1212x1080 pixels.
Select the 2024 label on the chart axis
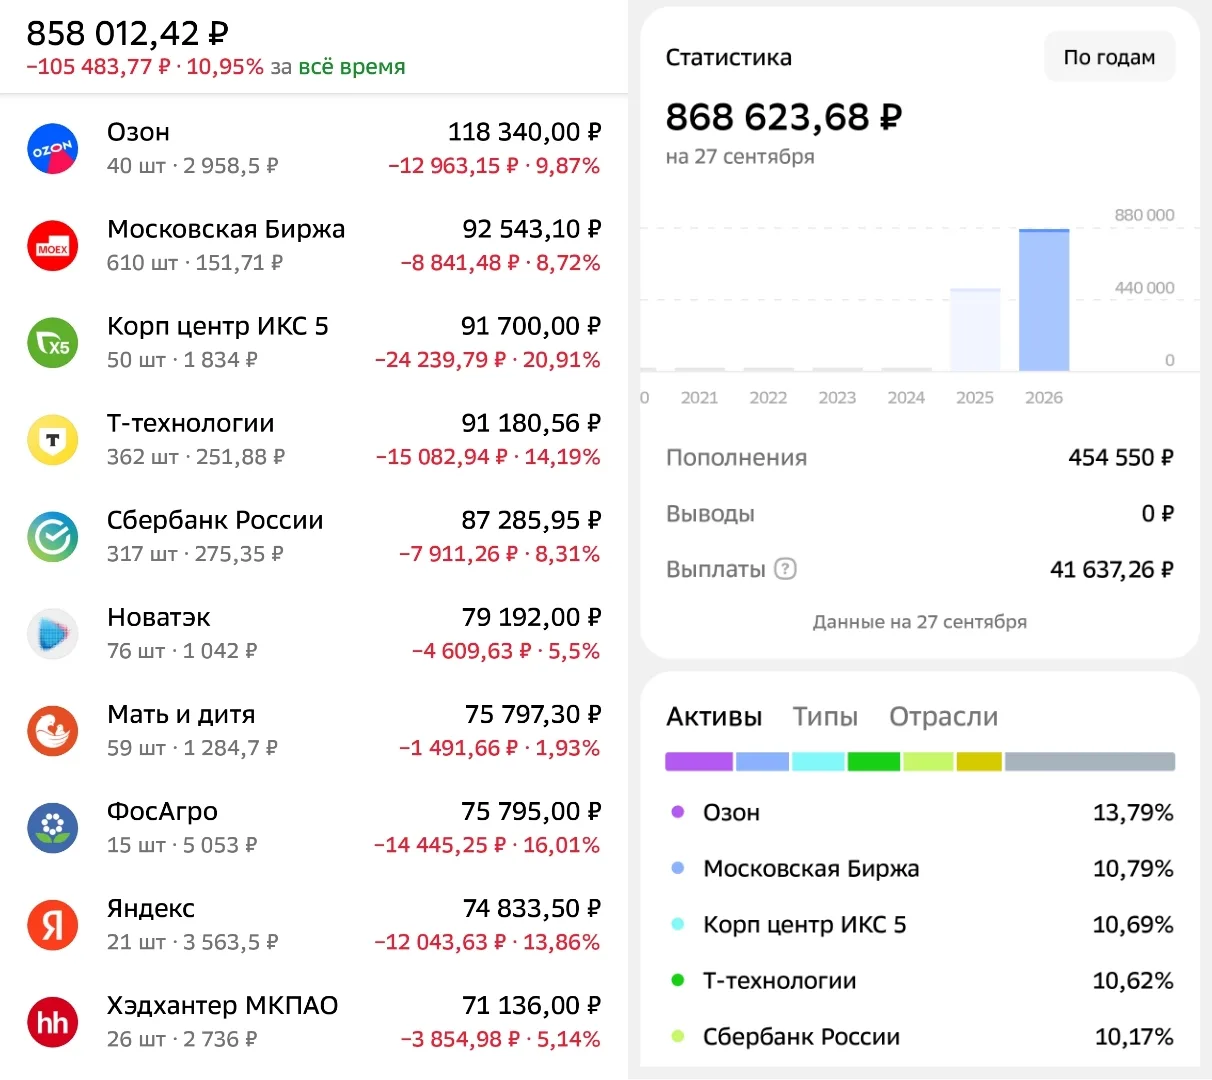click(x=906, y=398)
